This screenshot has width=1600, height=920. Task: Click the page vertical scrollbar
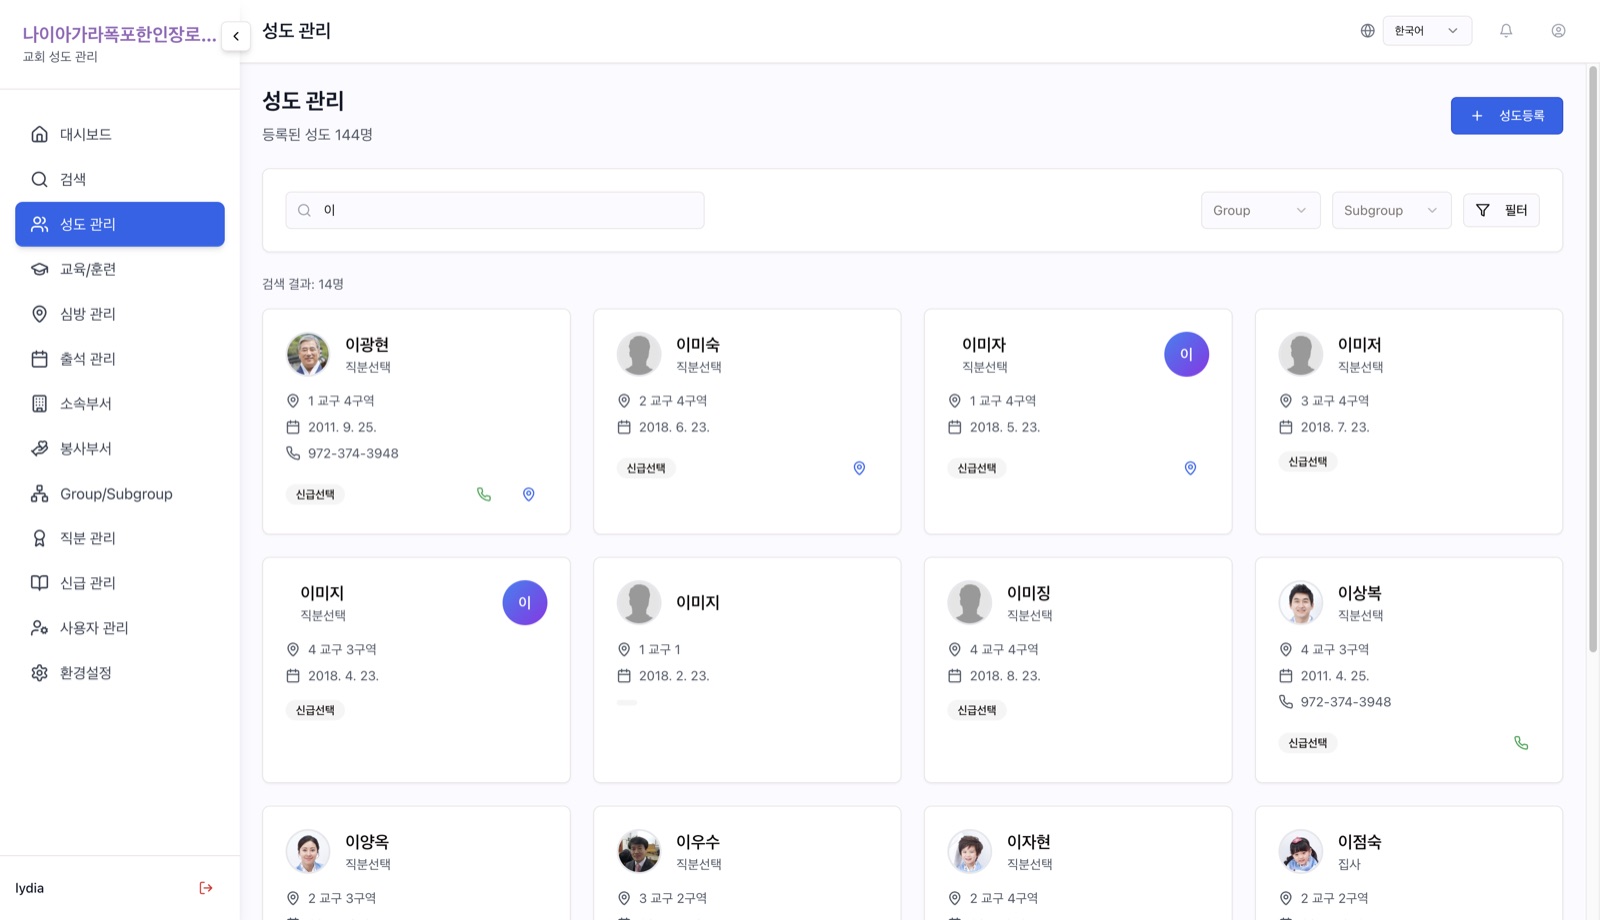[1593, 360]
